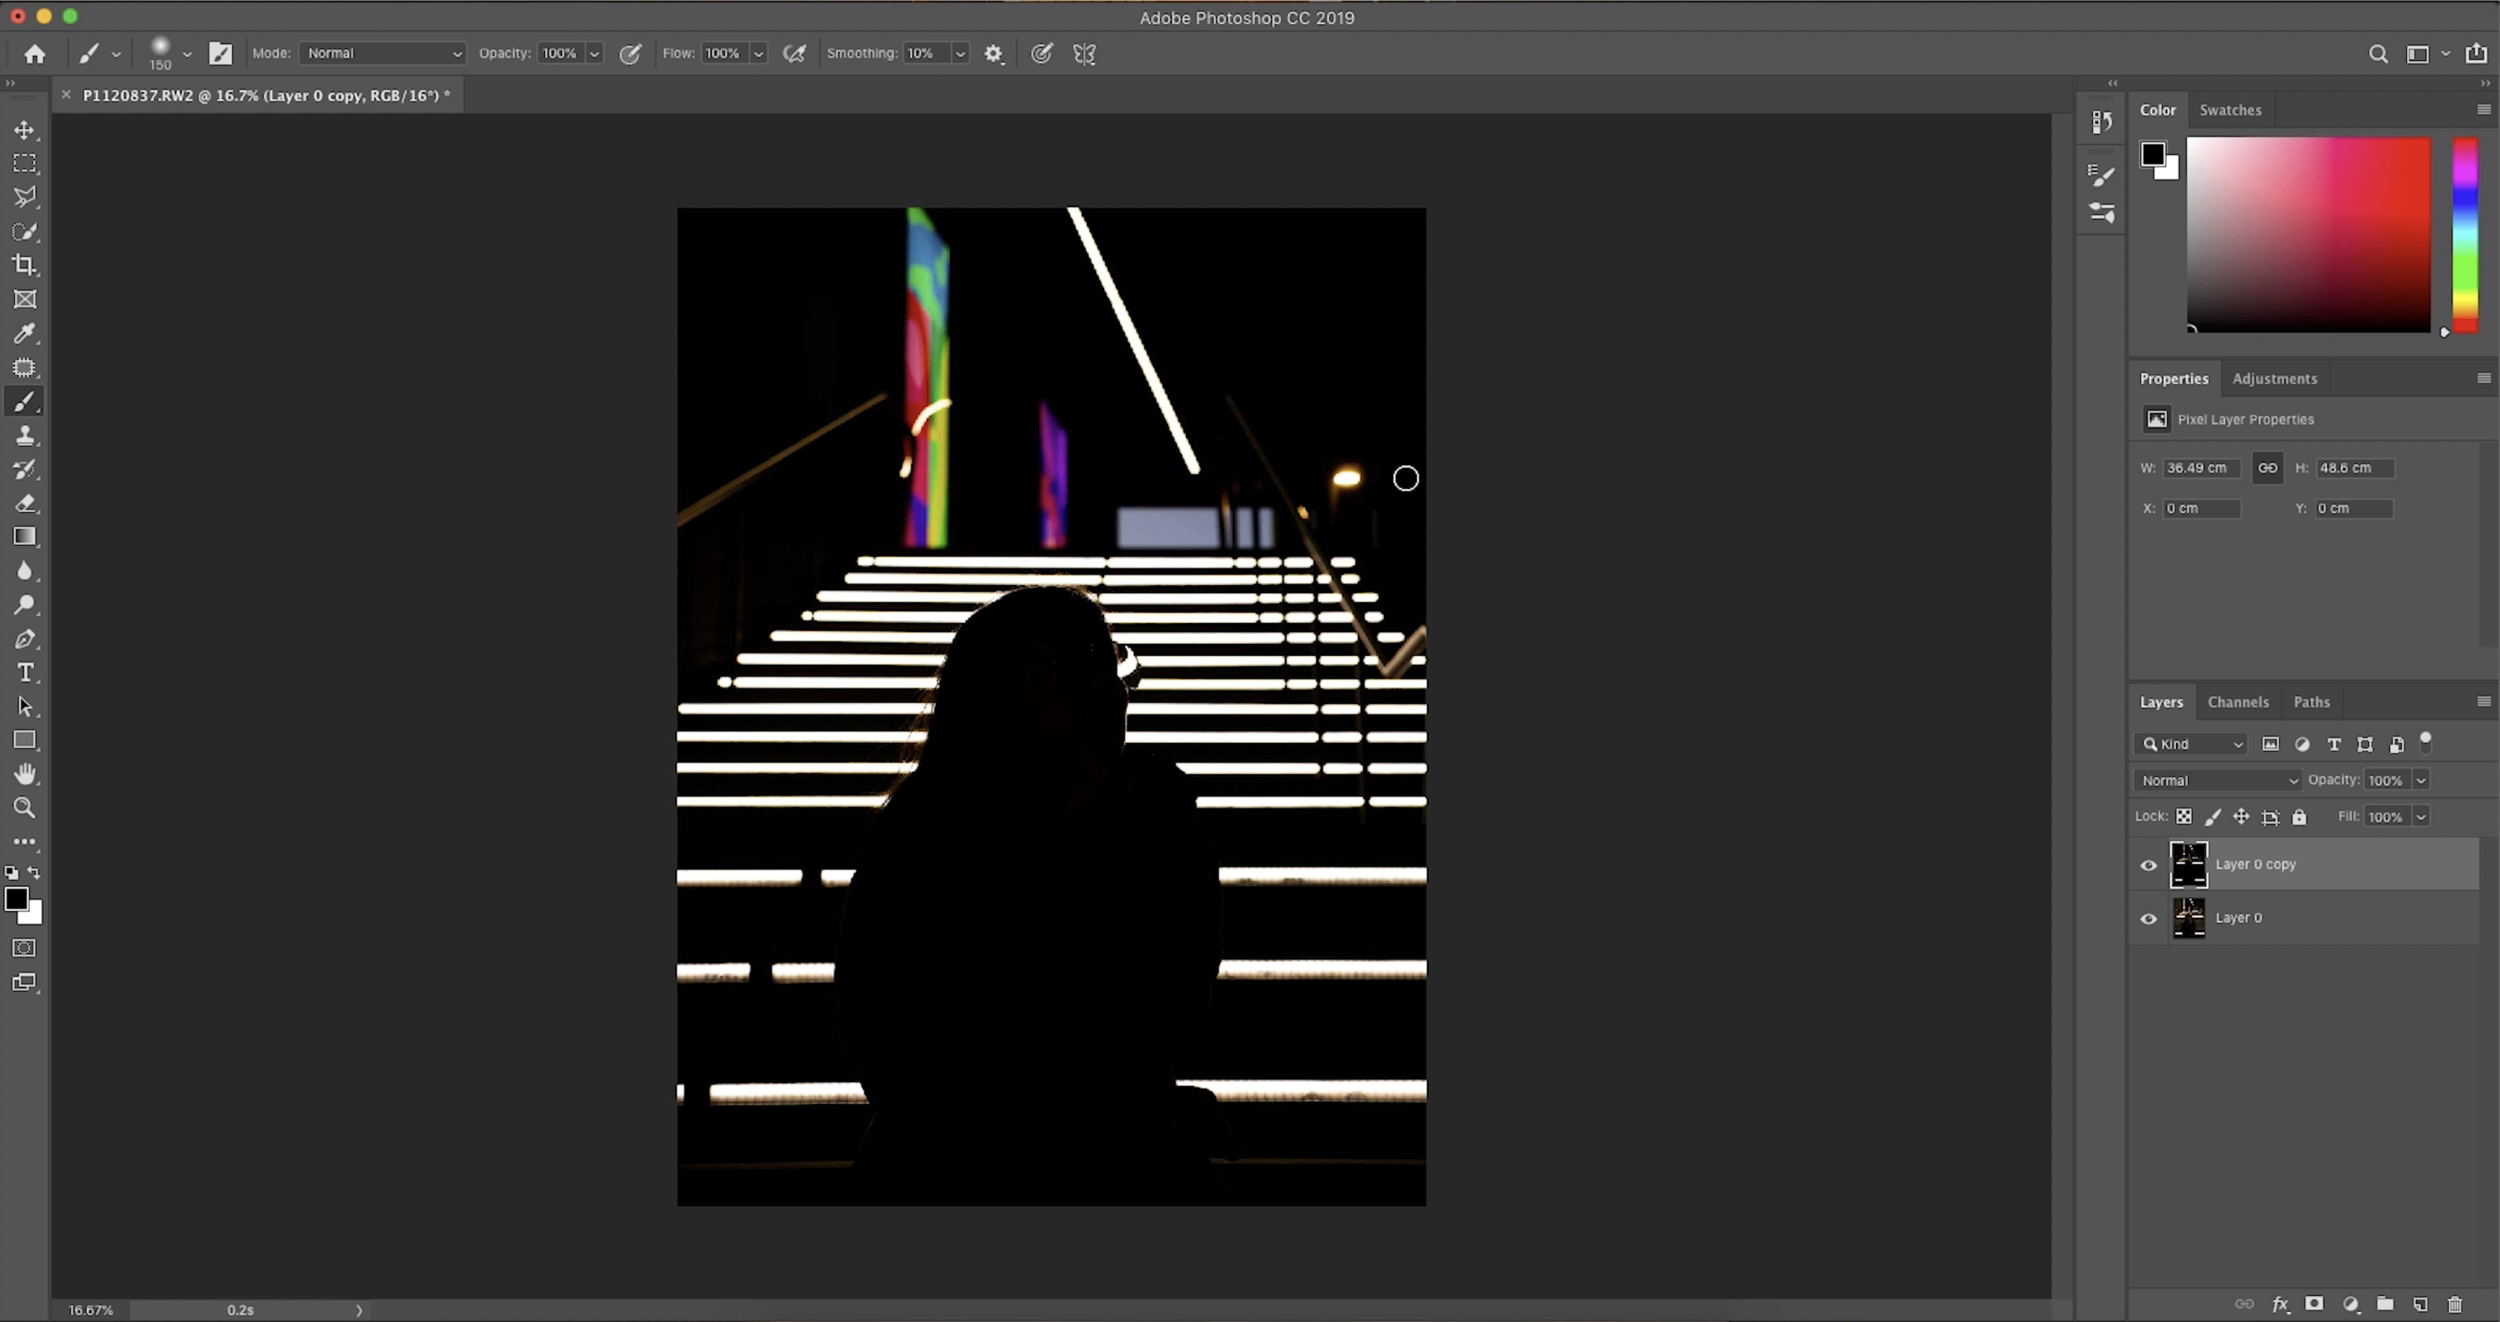Select the Move tool
Image resolution: width=2500 pixels, height=1322 pixels.
click(25, 129)
